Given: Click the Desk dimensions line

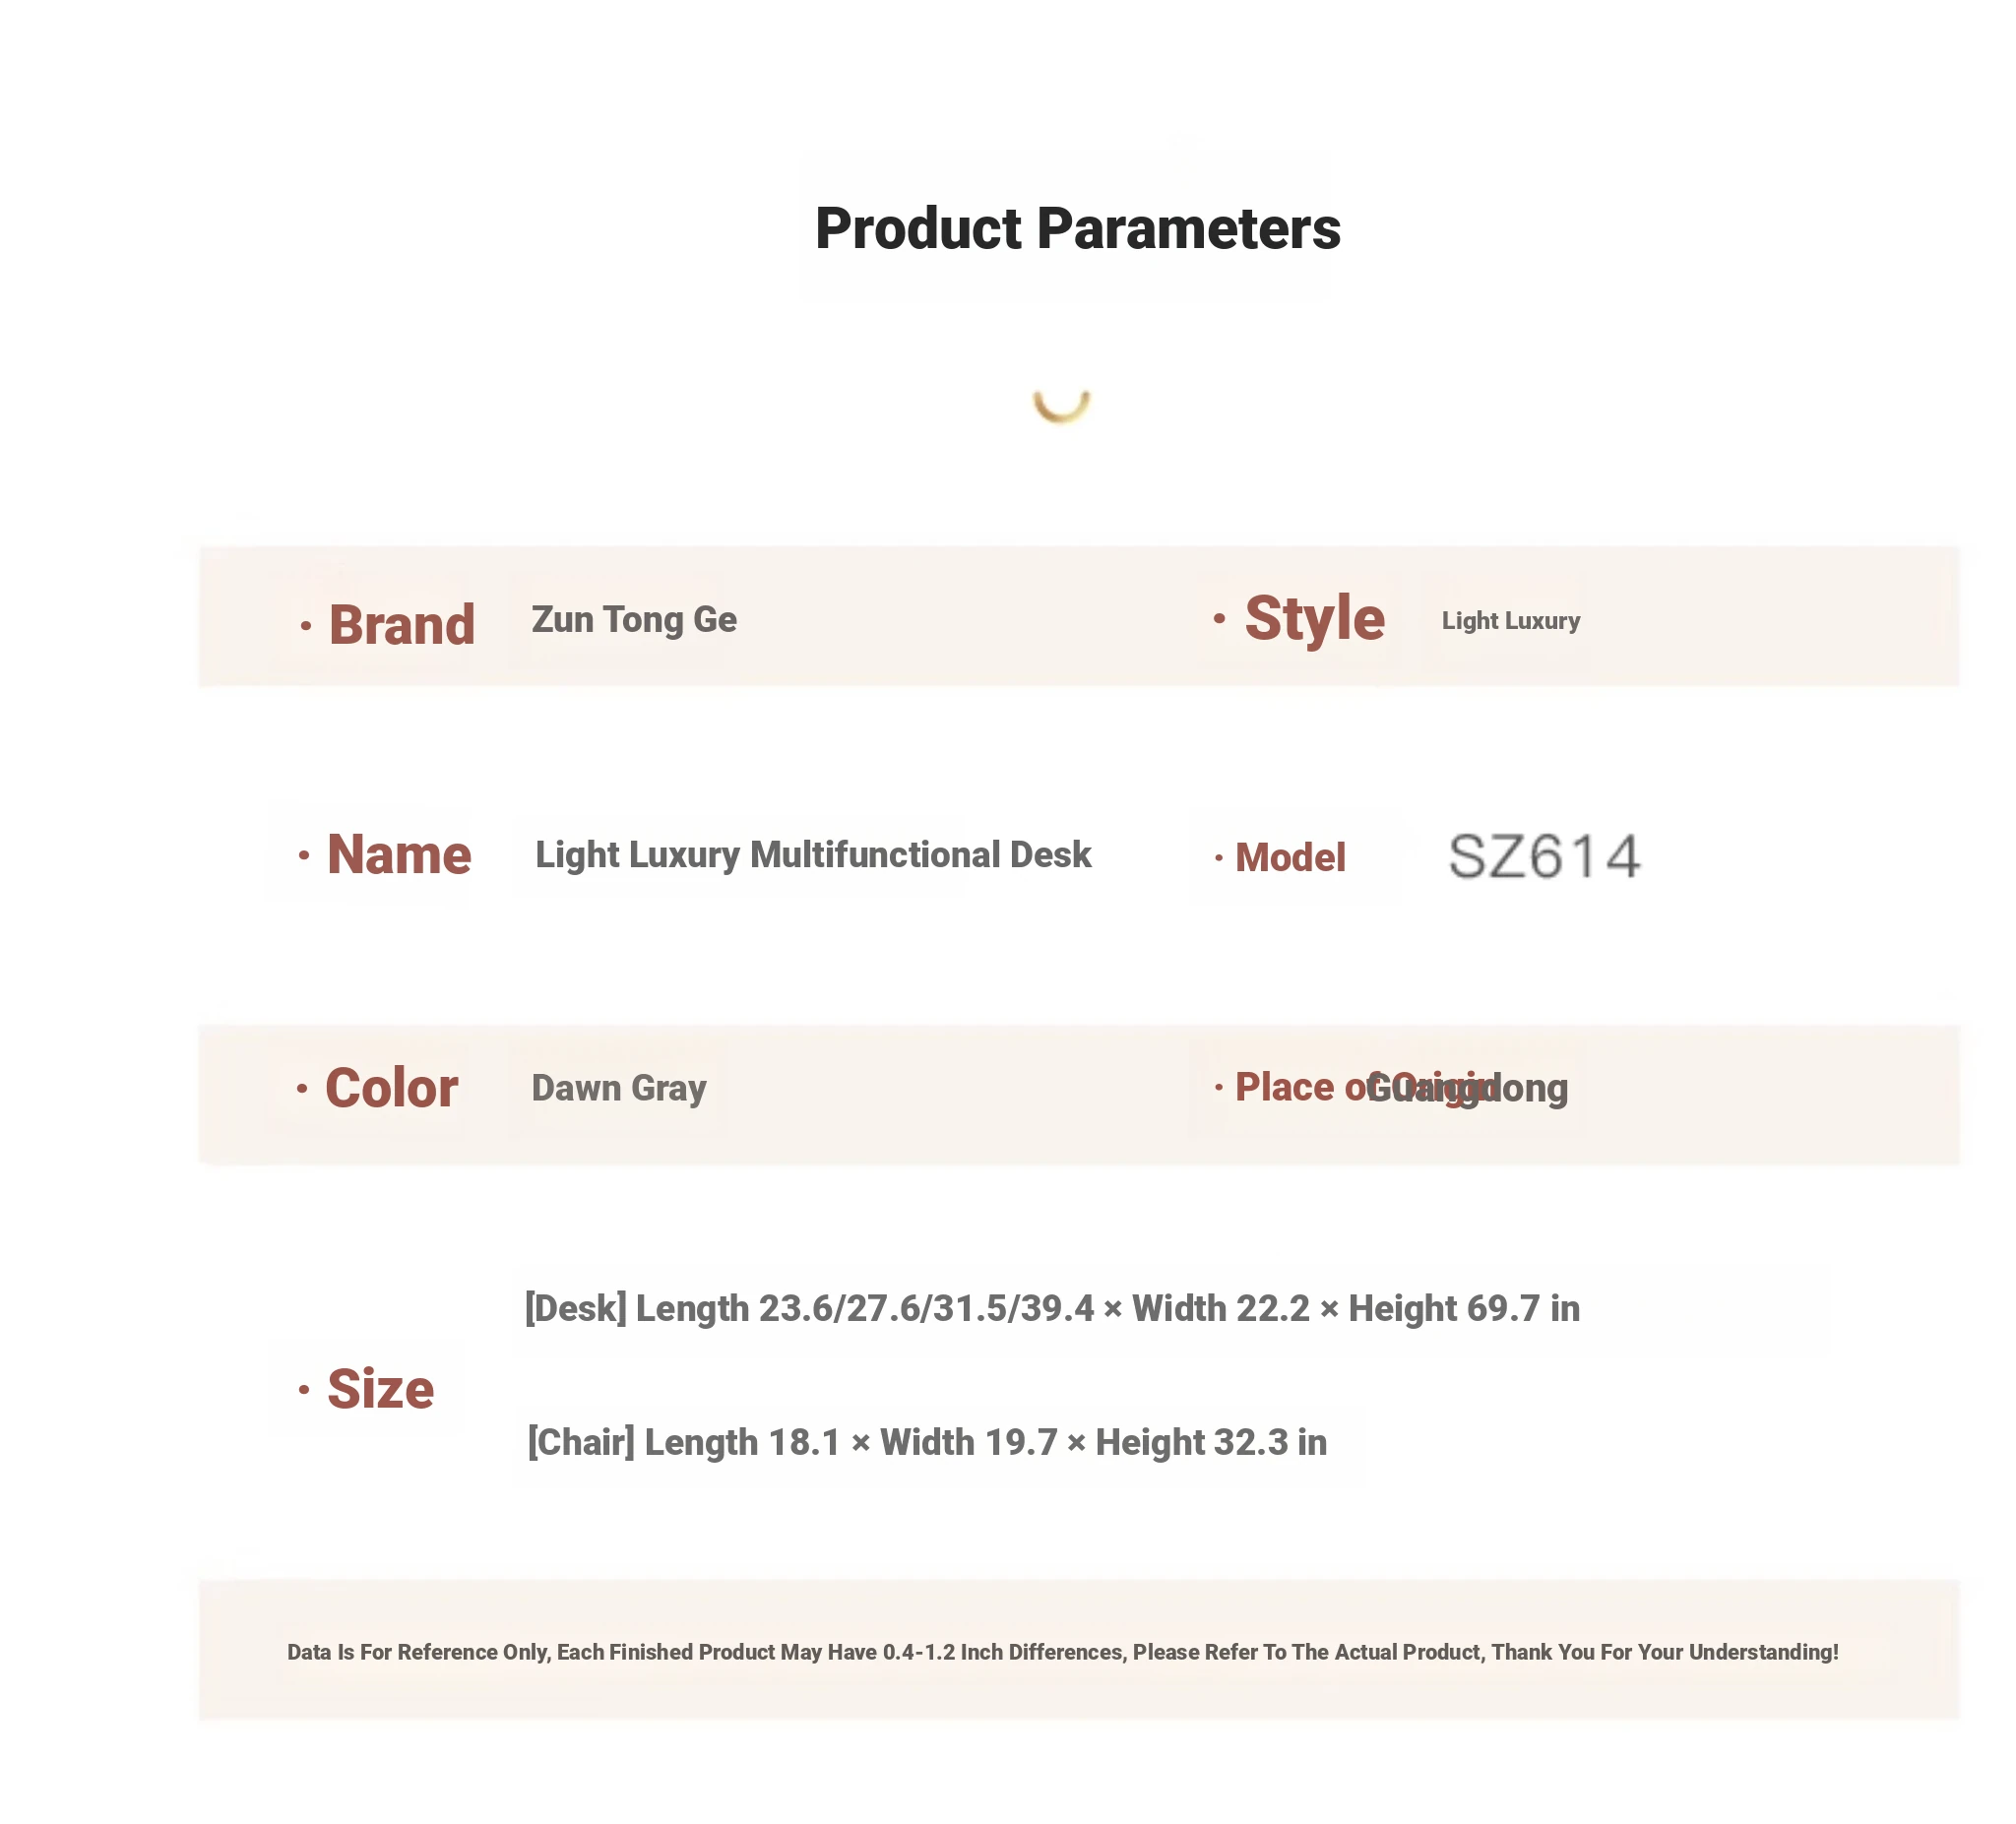Looking at the screenshot, I should [x=1052, y=1308].
